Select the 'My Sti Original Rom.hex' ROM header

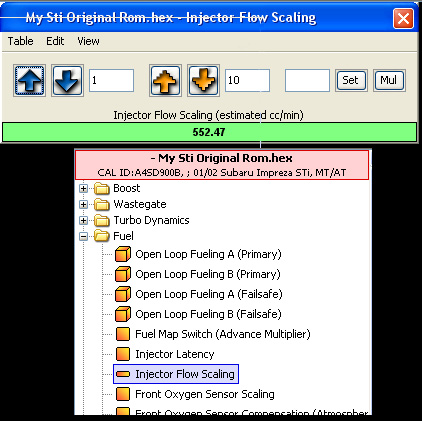click(x=222, y=158)
